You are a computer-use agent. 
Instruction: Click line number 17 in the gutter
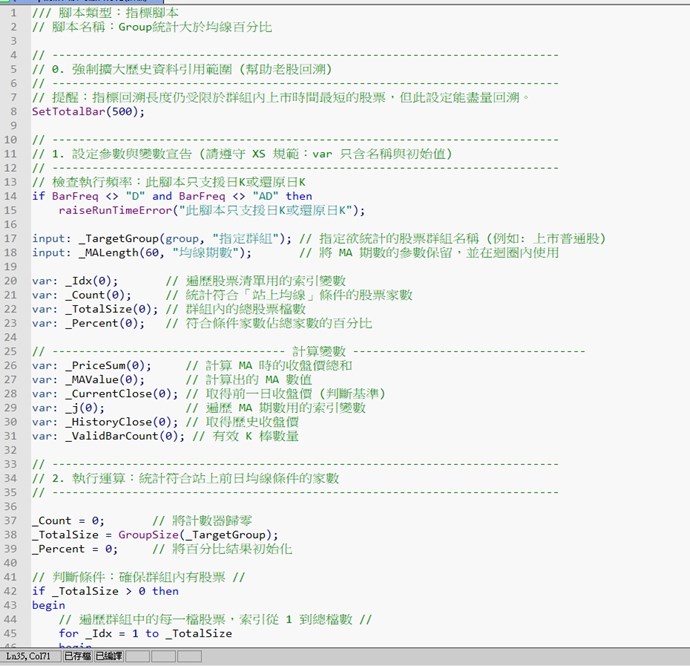14,238
